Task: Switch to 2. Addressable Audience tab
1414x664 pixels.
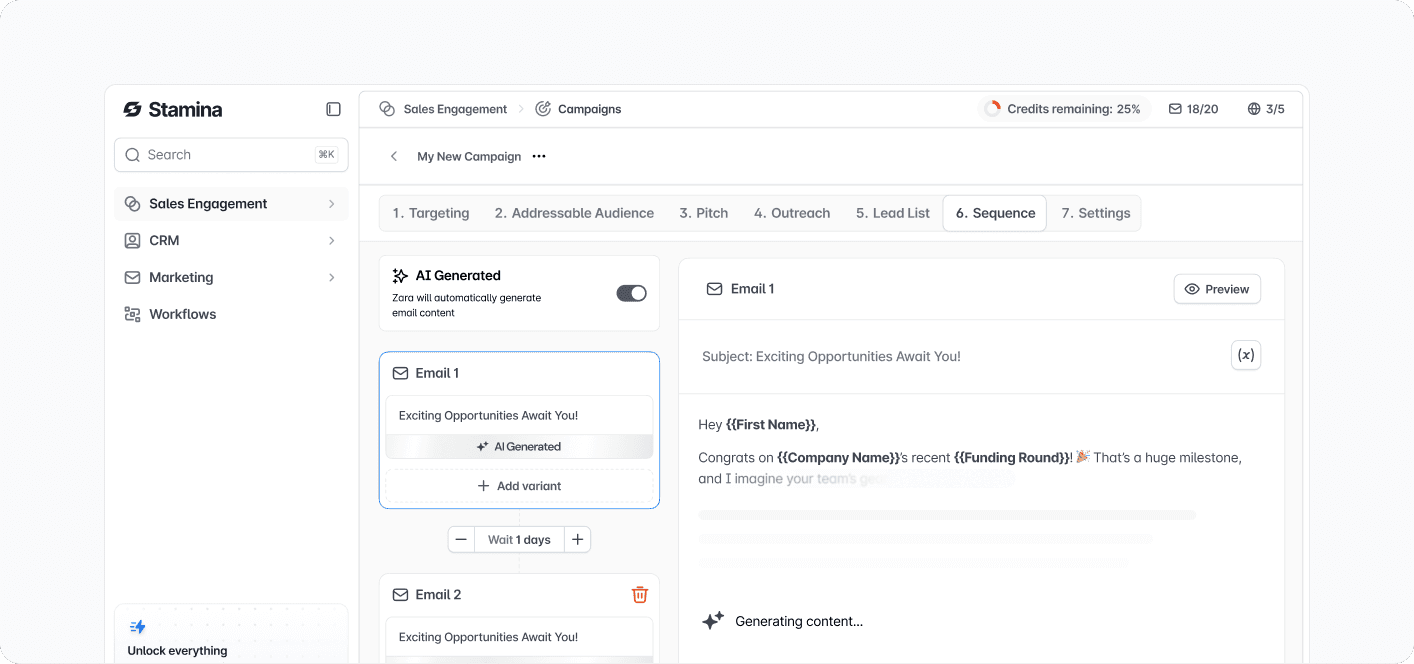Action: coord(574,214)
